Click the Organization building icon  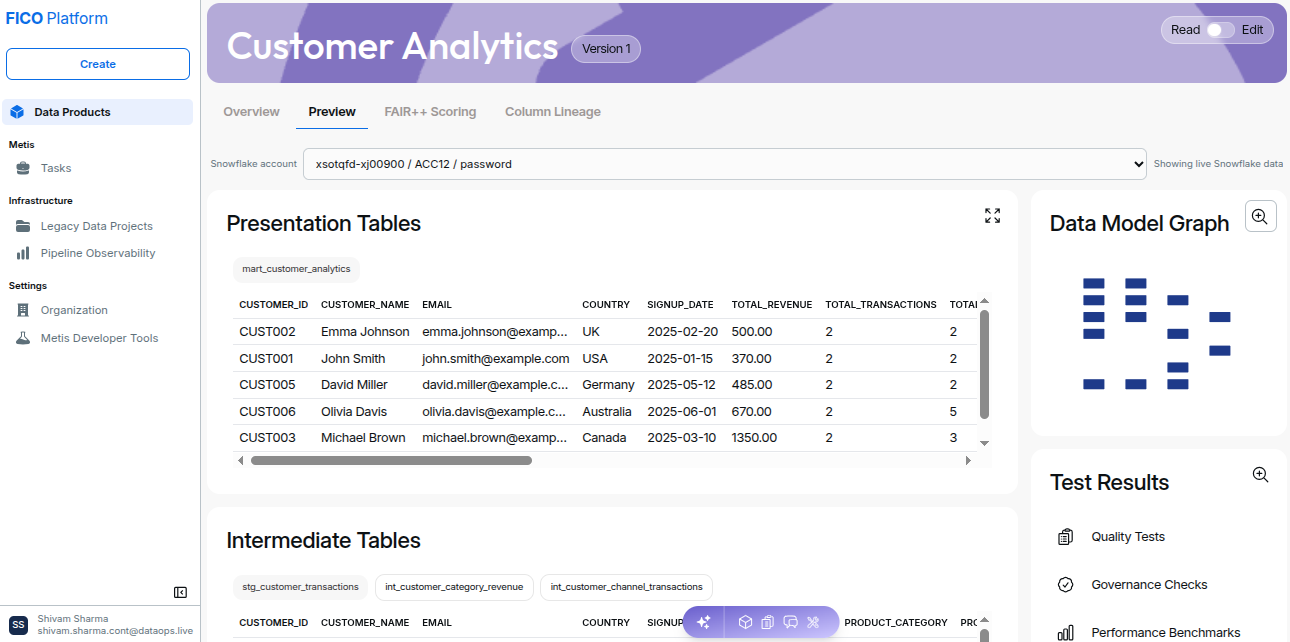23,310
